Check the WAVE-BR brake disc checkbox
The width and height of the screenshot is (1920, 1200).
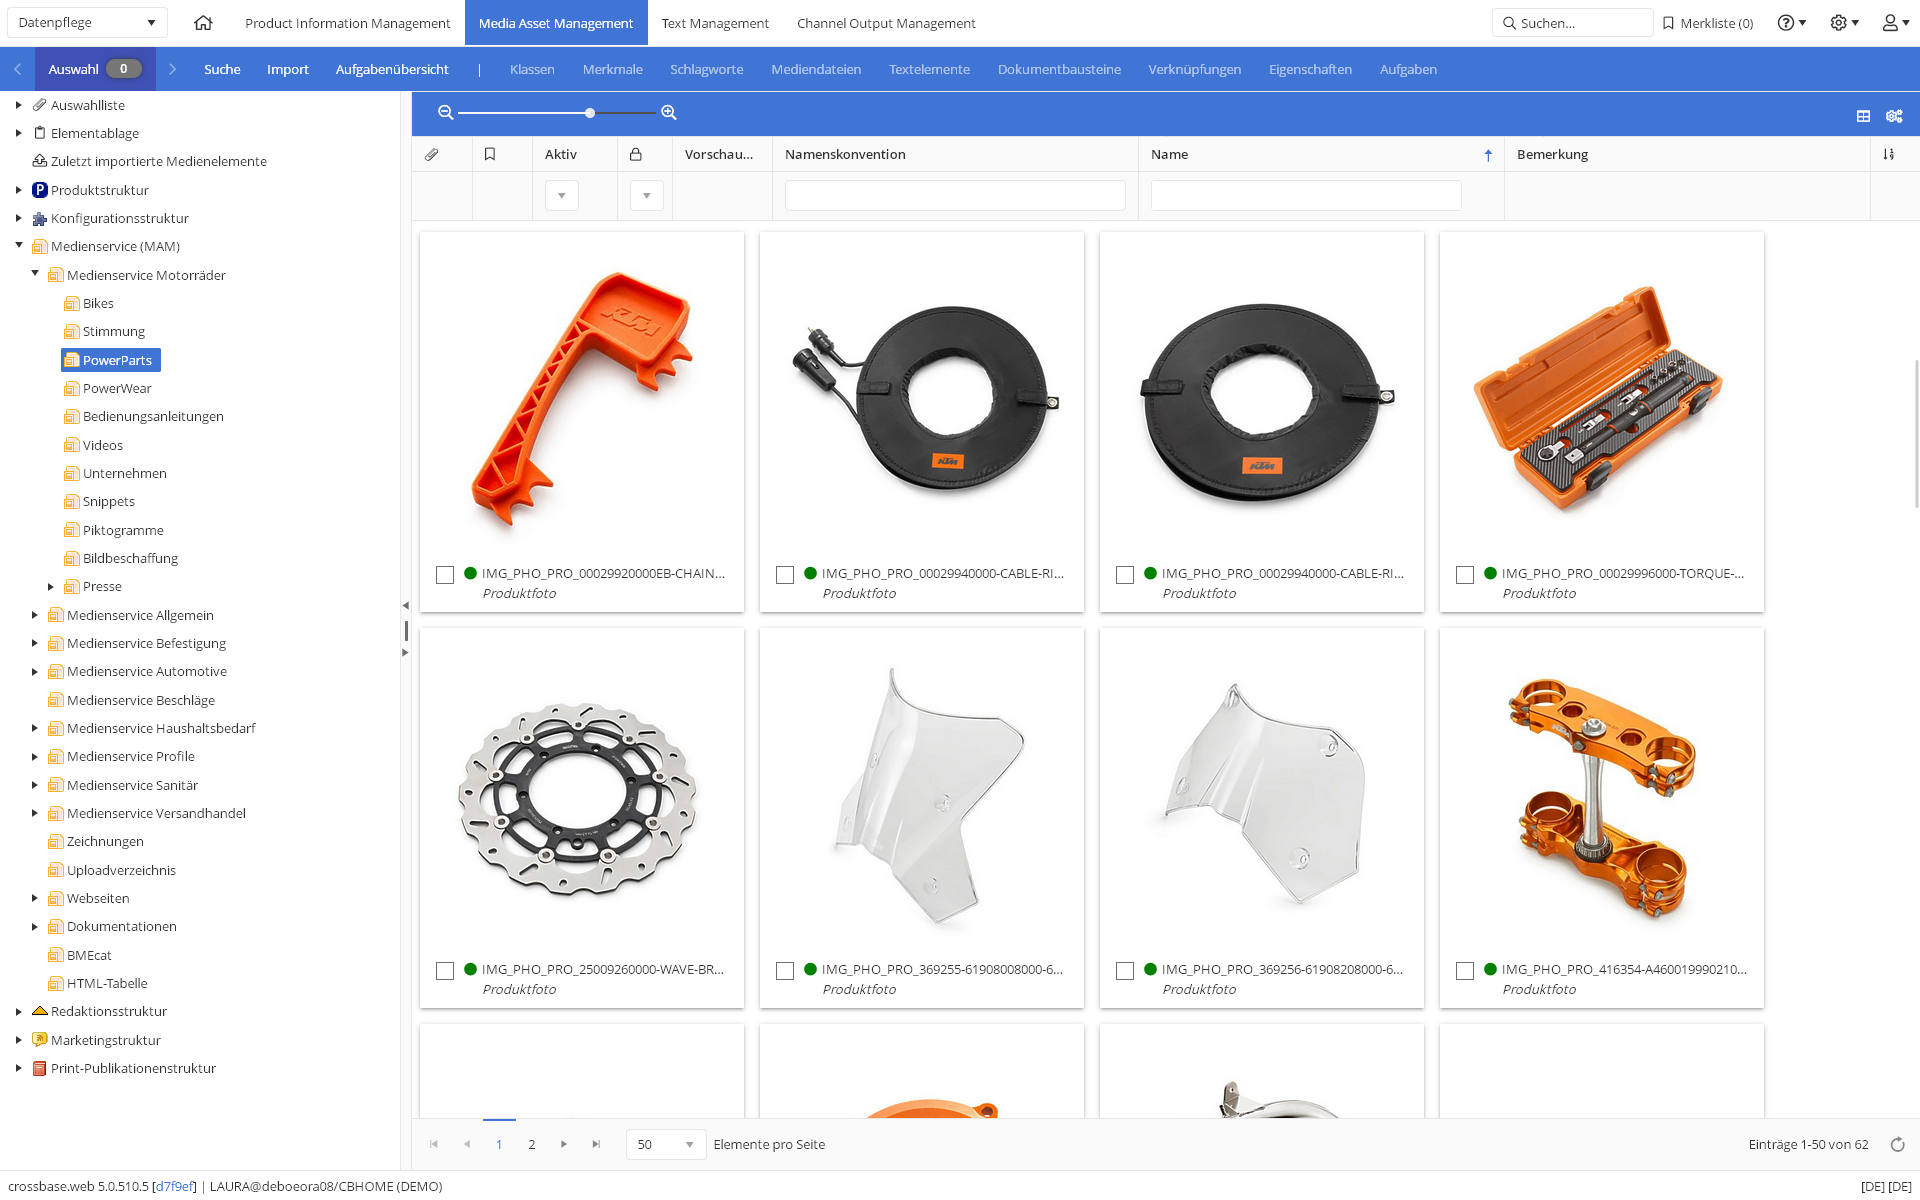pos(445,971)
